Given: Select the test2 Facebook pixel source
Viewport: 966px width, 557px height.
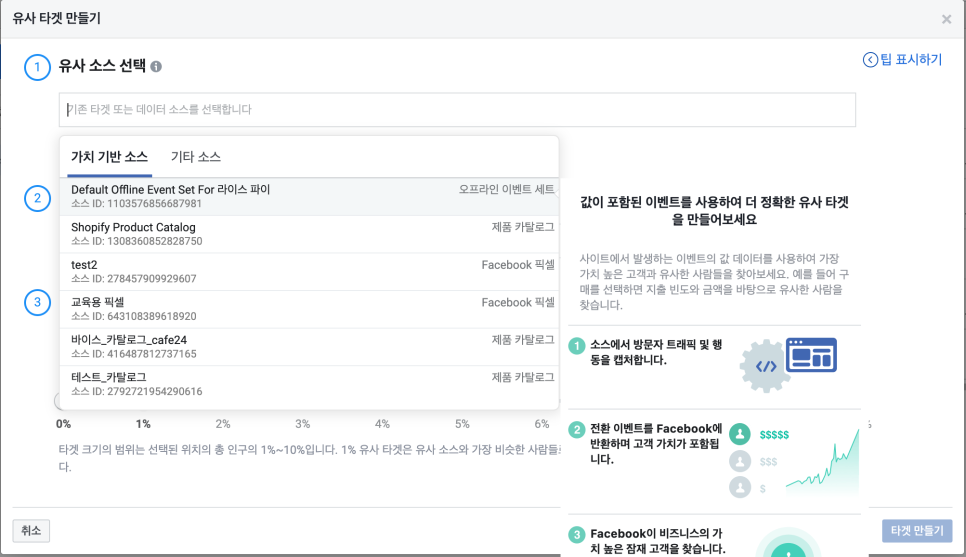Looking at the screenshot, I should (x=309, y=272).
